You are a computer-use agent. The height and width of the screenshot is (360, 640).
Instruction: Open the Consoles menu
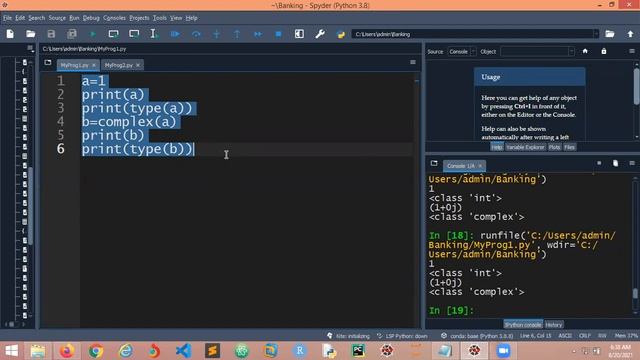pos(114,18)
